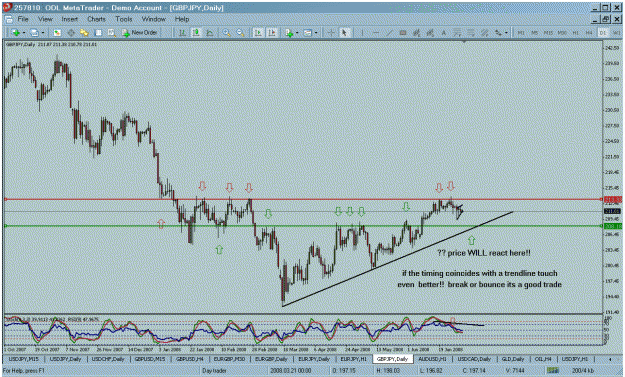This screenshot has width=625, height=377.
Task: Switch chart to line chart
Action: (x=209, y=33)
